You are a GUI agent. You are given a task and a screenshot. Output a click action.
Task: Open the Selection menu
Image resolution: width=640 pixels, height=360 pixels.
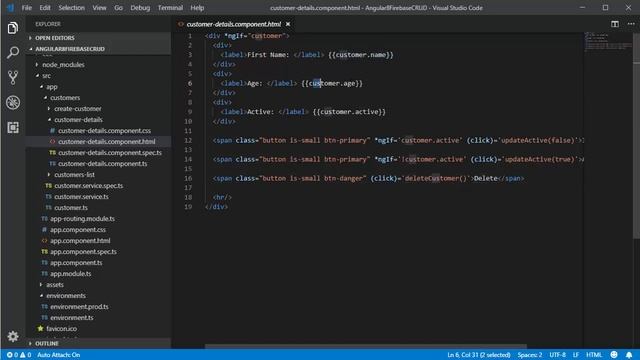point(71,8)
